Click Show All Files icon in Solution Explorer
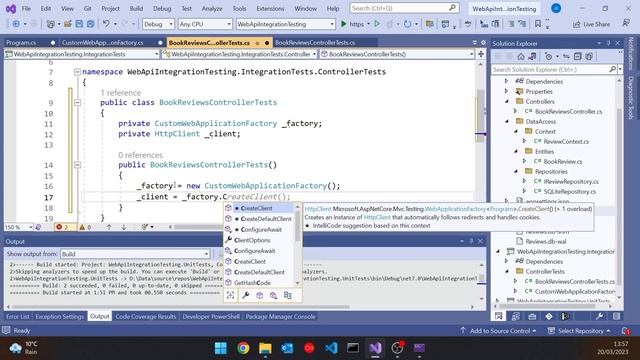The height and width of the screenshot is (360, 640). (x=589, y=56)
